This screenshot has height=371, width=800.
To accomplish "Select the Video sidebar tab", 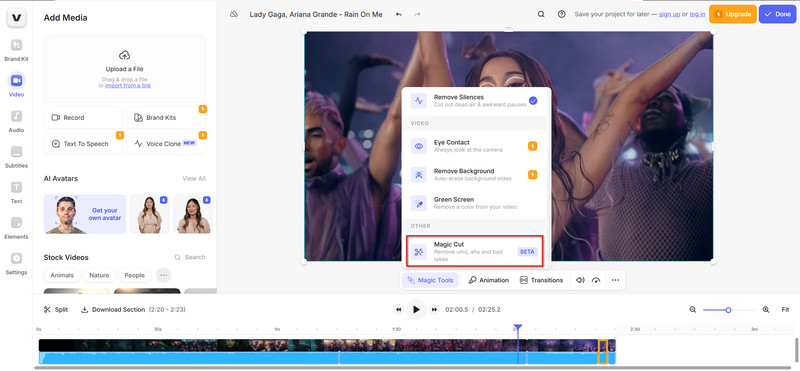I will click(x=16, y=85).
